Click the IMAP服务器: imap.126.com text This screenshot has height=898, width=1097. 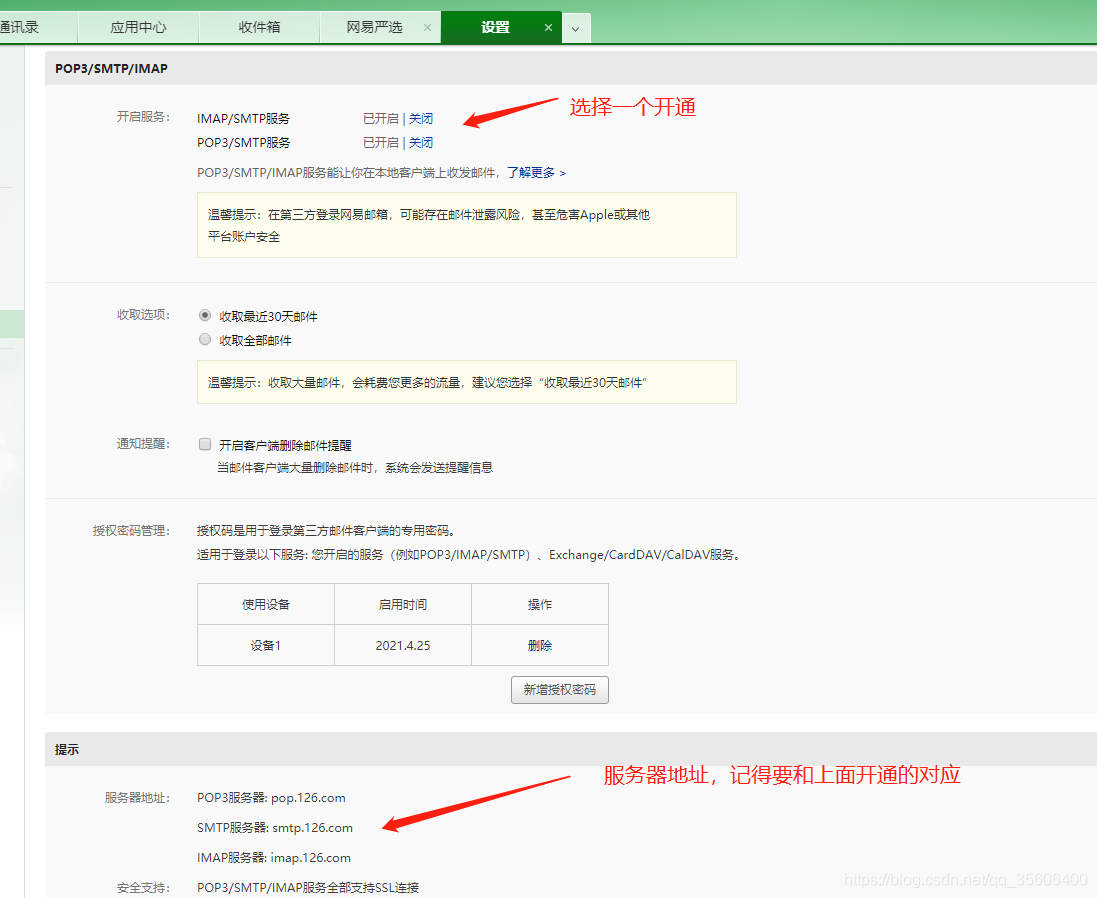click(x=274, y=858)
